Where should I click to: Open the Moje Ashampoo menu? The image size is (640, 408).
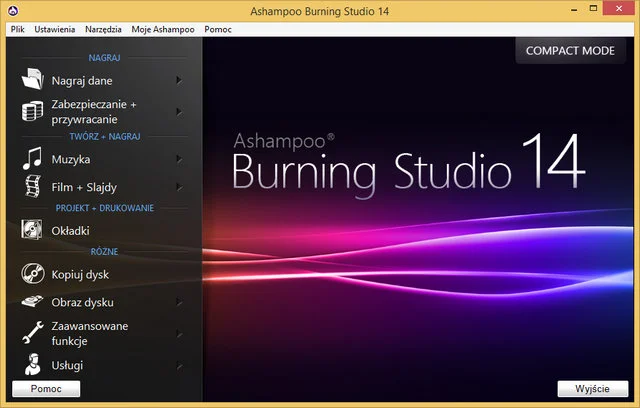(163, 29)
